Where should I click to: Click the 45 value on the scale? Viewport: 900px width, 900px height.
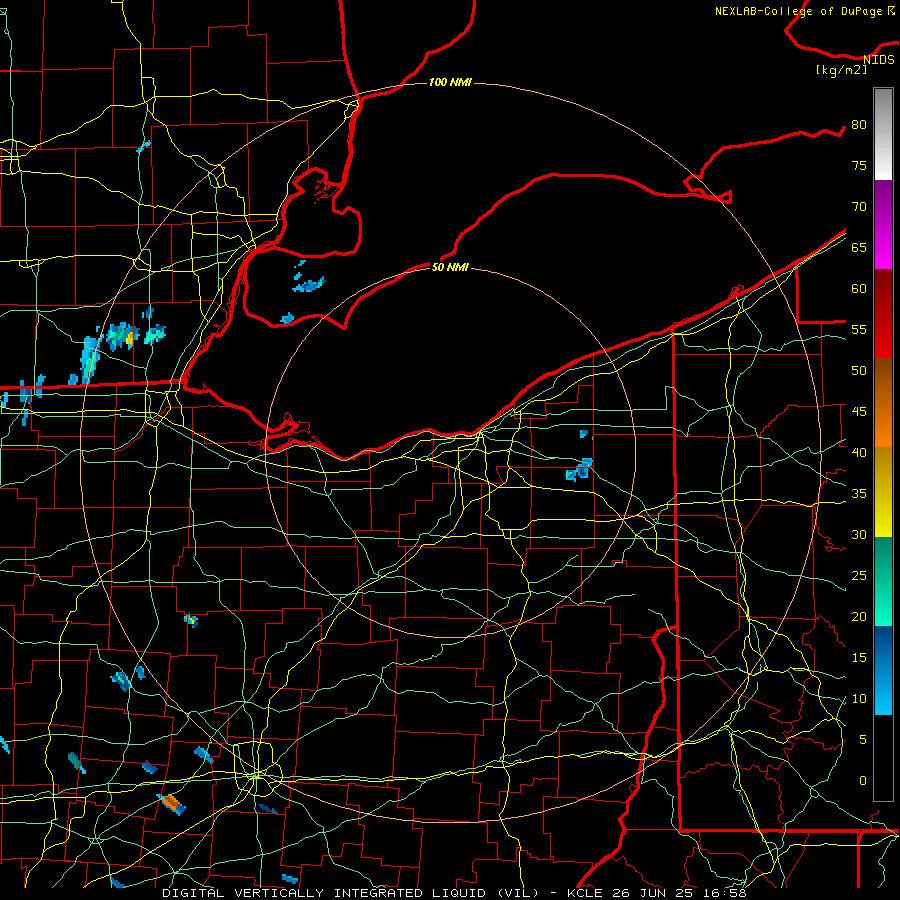click(x=859, y=412)
